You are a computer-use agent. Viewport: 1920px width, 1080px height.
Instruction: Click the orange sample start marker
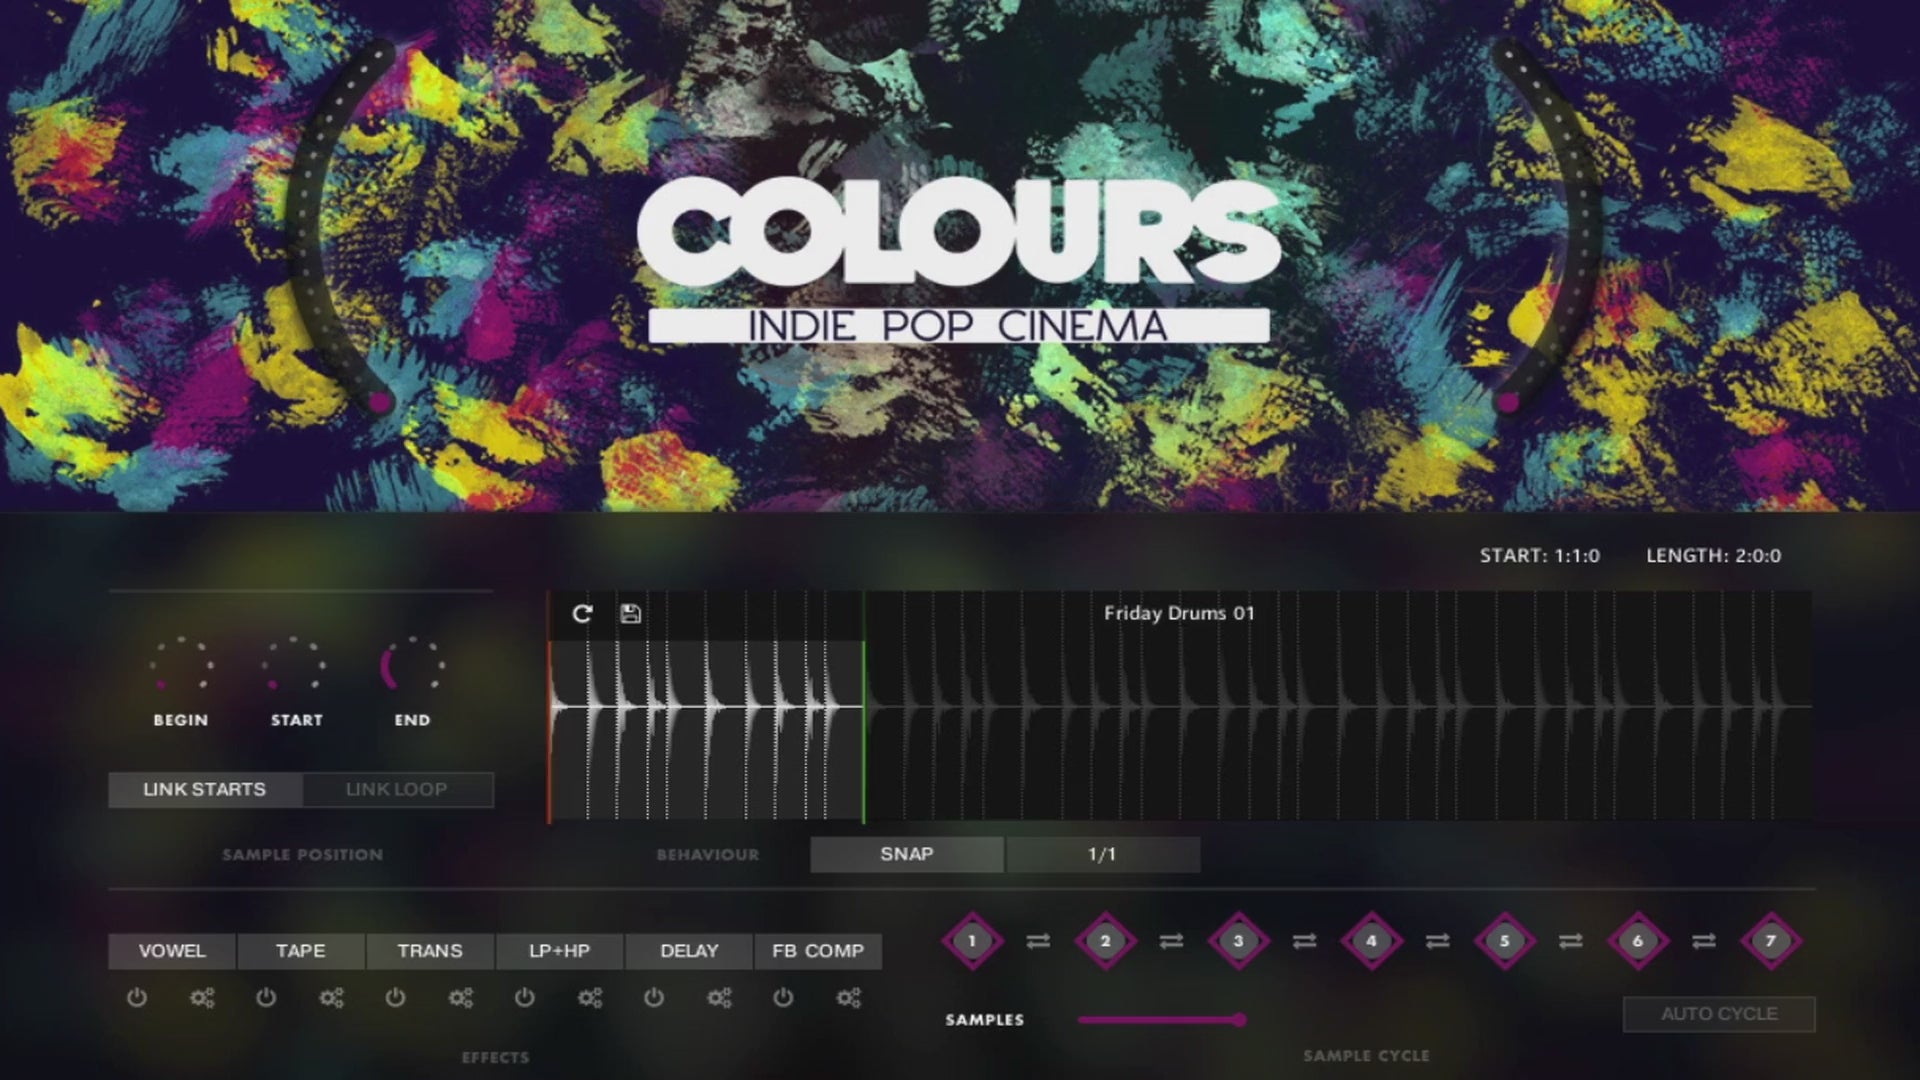pyautogui.click(x=549, y=732)
